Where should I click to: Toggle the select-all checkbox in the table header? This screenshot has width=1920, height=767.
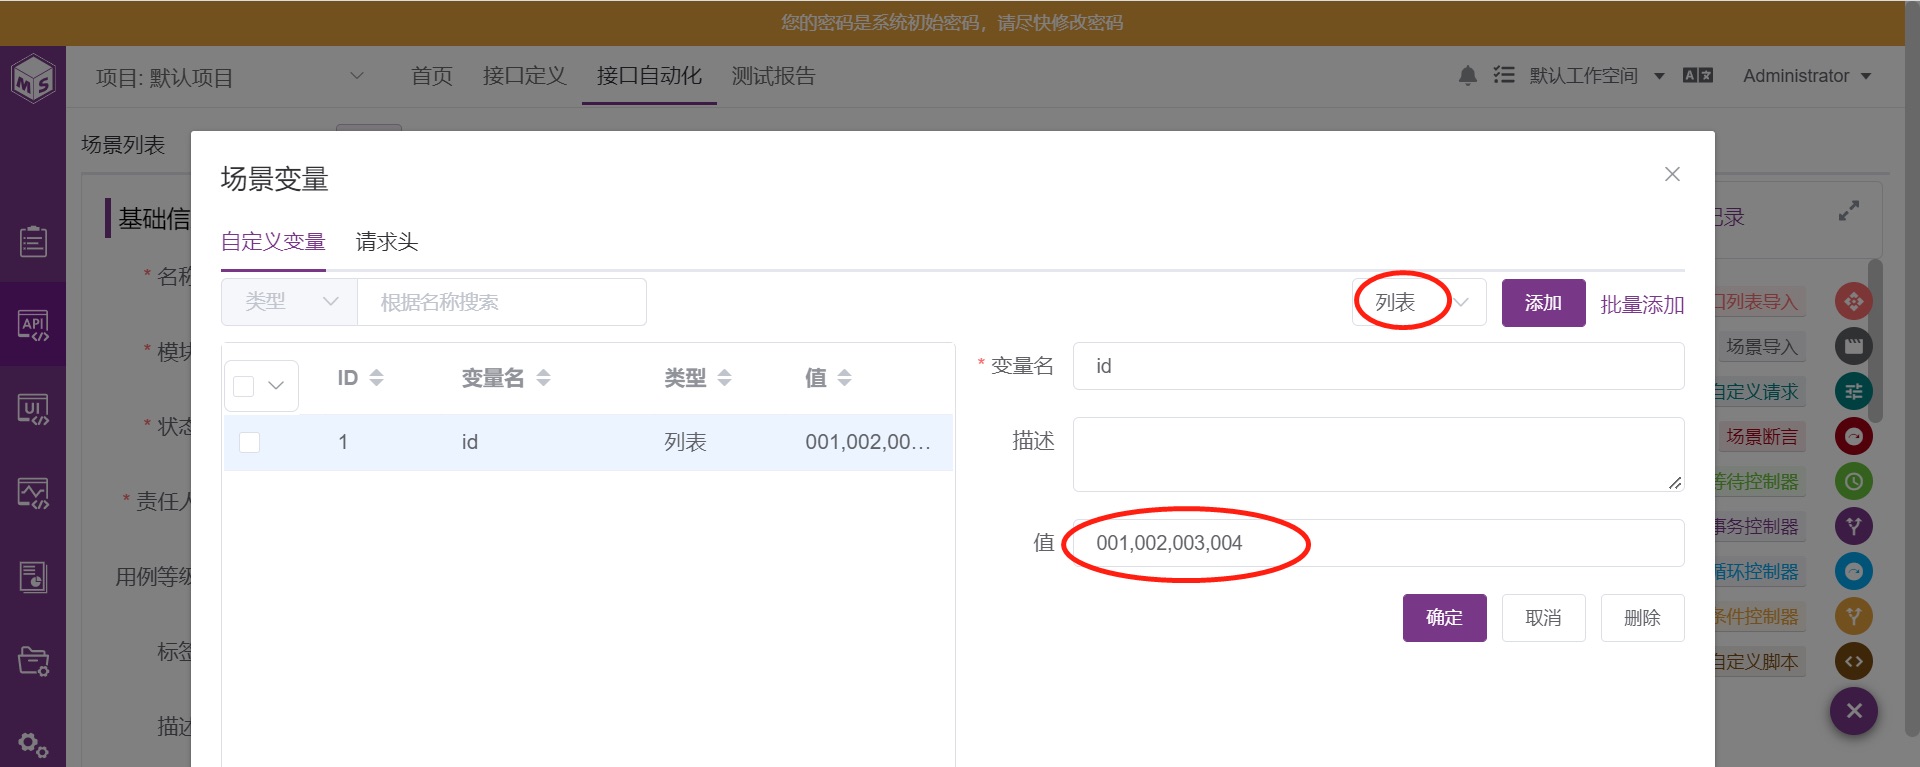click(243, 386)
